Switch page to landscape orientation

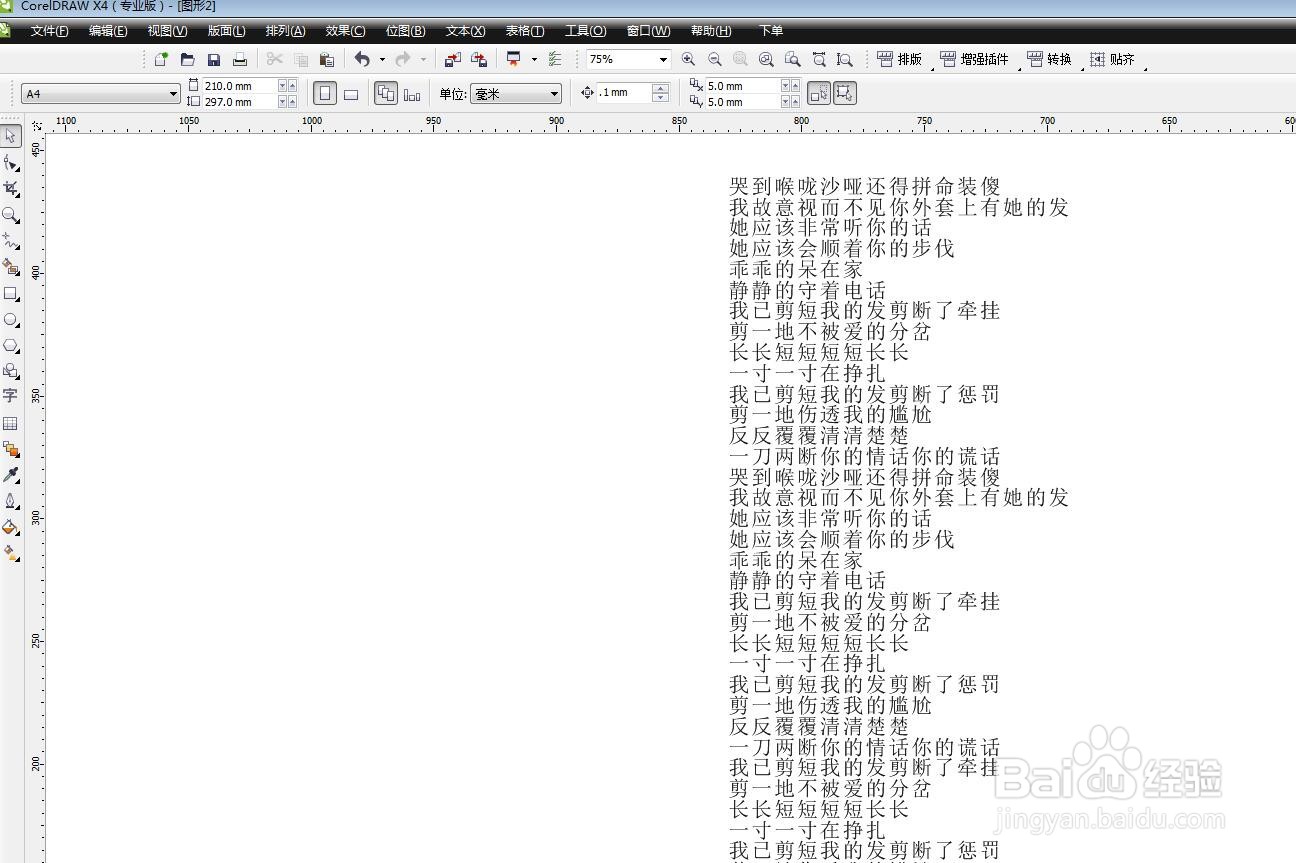click(351, 94)
